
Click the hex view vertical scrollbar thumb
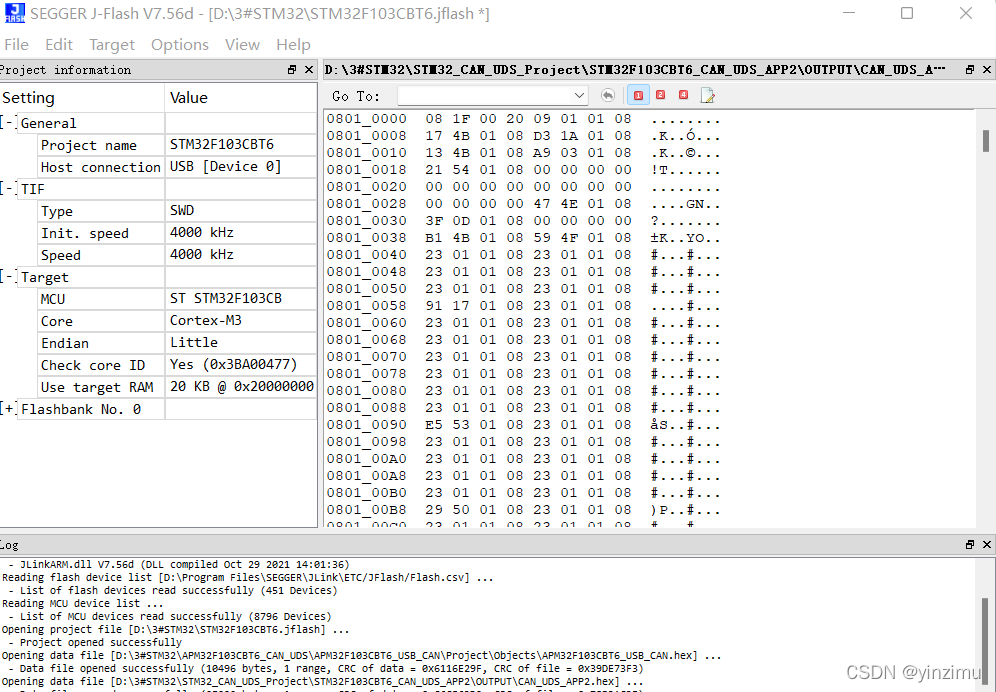coord(986,141)
